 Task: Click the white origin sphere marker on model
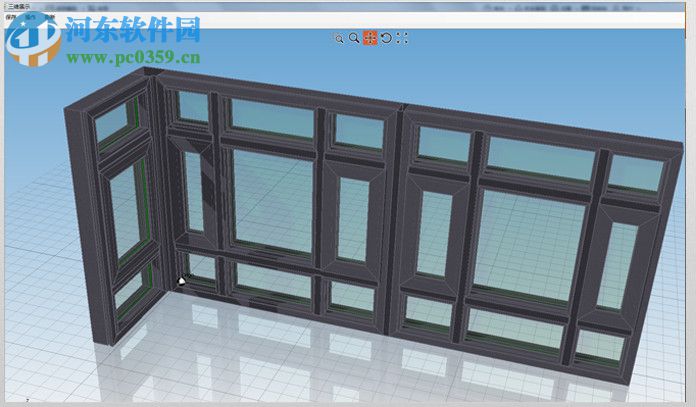pyautogui.click(x=182, y=281)
